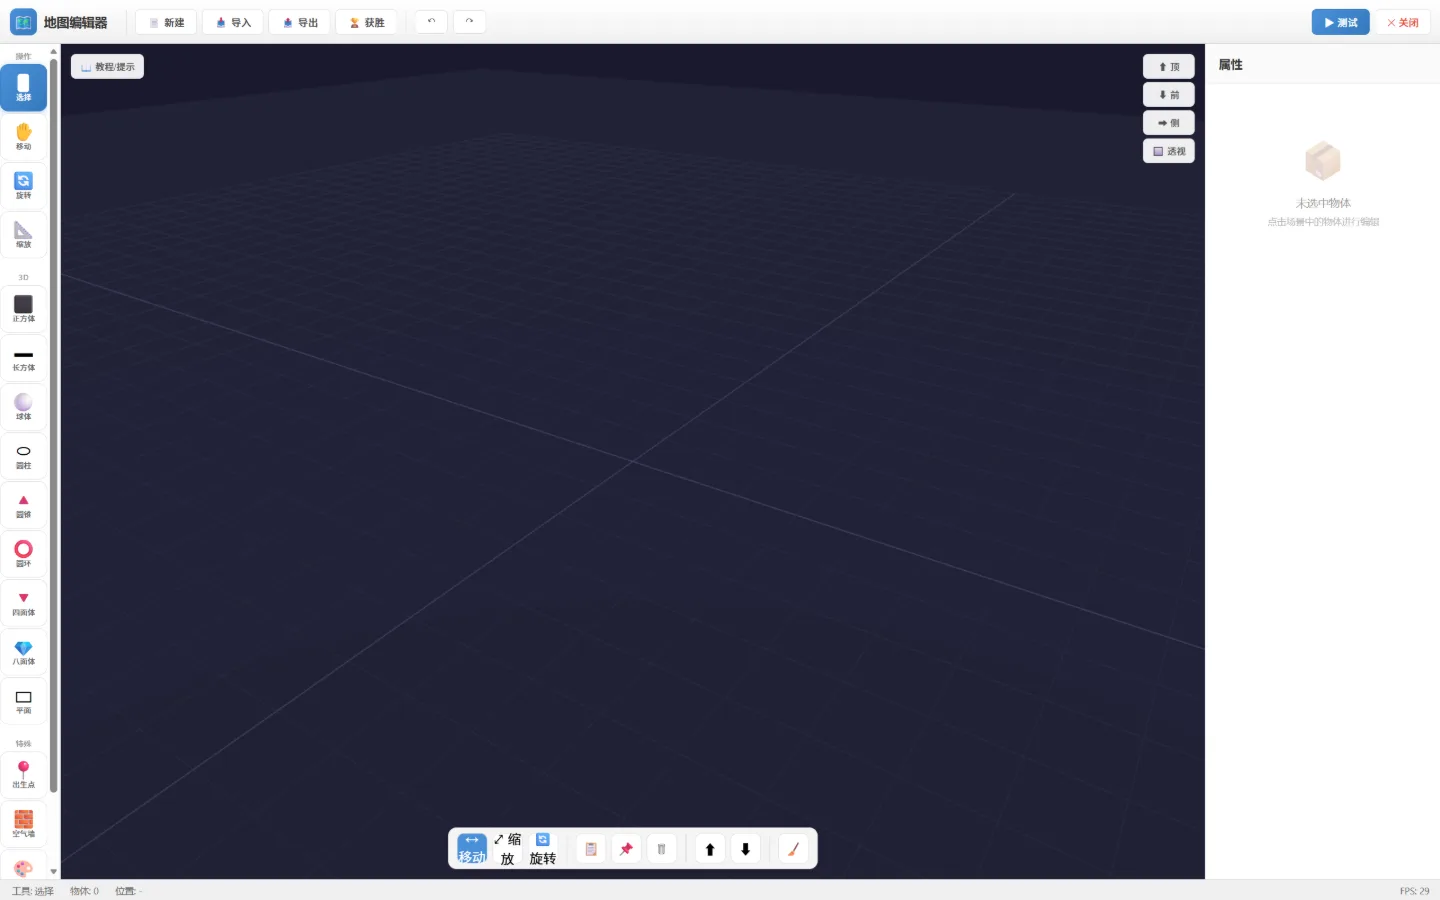Switch to the 顶 top view
1440x900 pixels.
click(1169, 67)
